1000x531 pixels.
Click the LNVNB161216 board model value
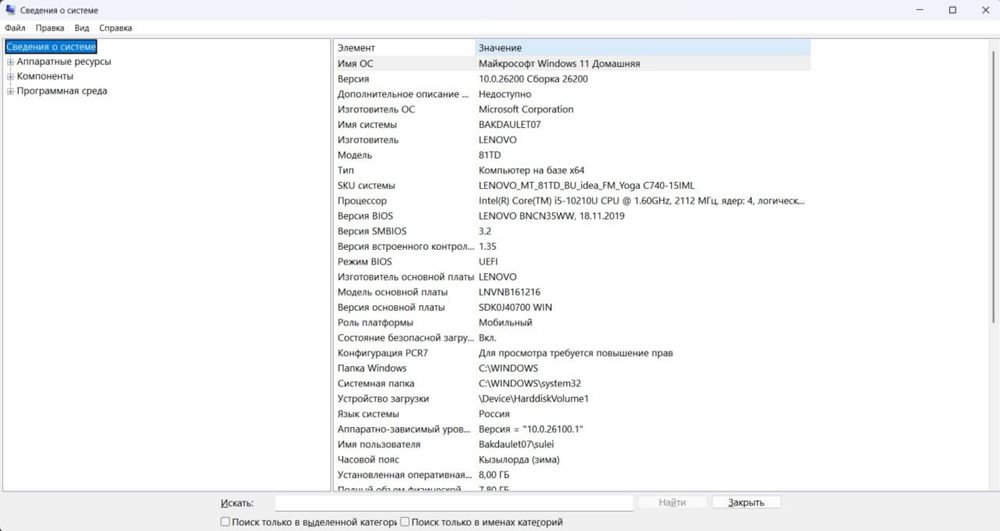510,293
